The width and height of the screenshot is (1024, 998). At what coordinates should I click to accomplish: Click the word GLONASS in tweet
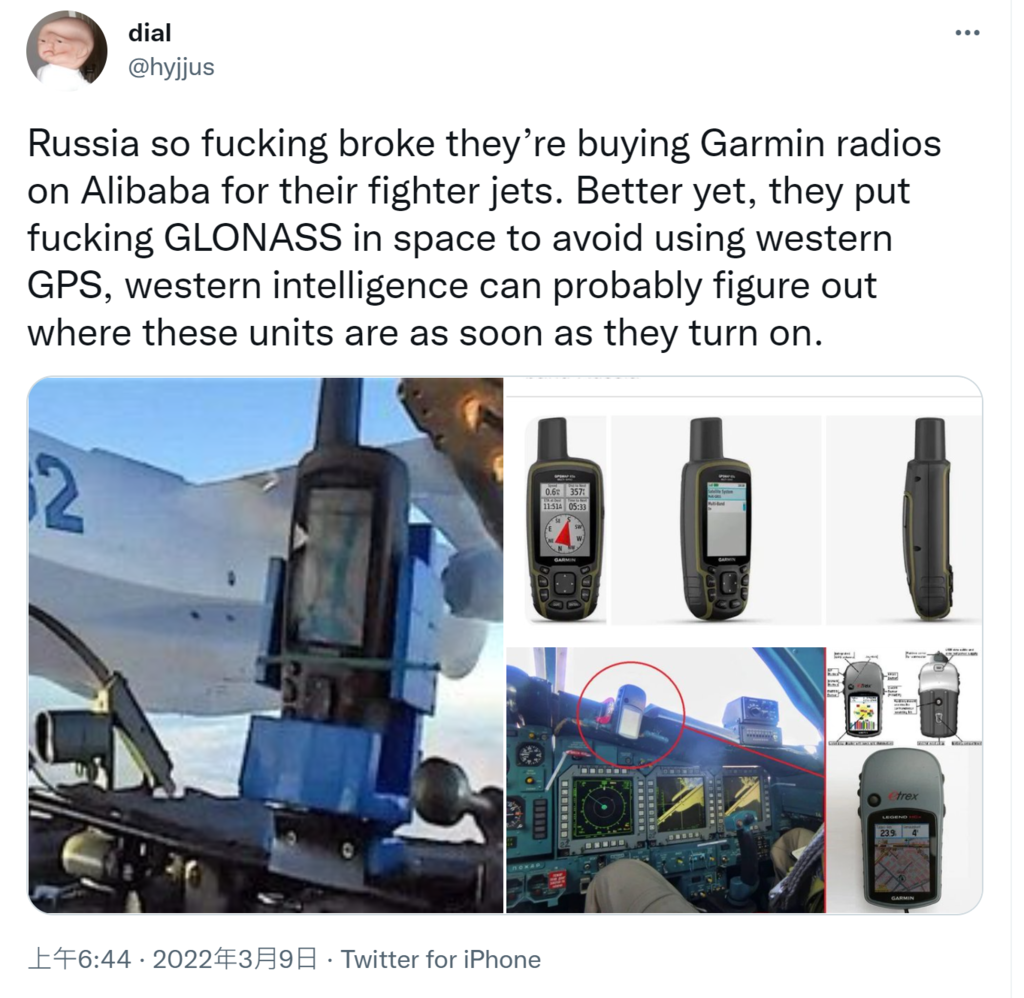(x=252, y=238)
